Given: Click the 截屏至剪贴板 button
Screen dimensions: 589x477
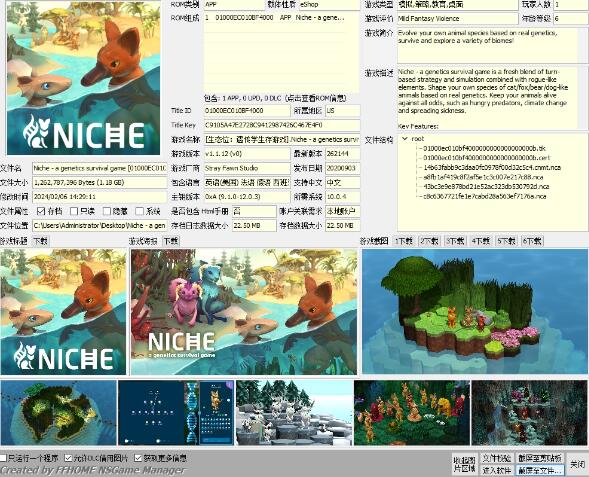Looking at the screenshot, I should [540, 458].
